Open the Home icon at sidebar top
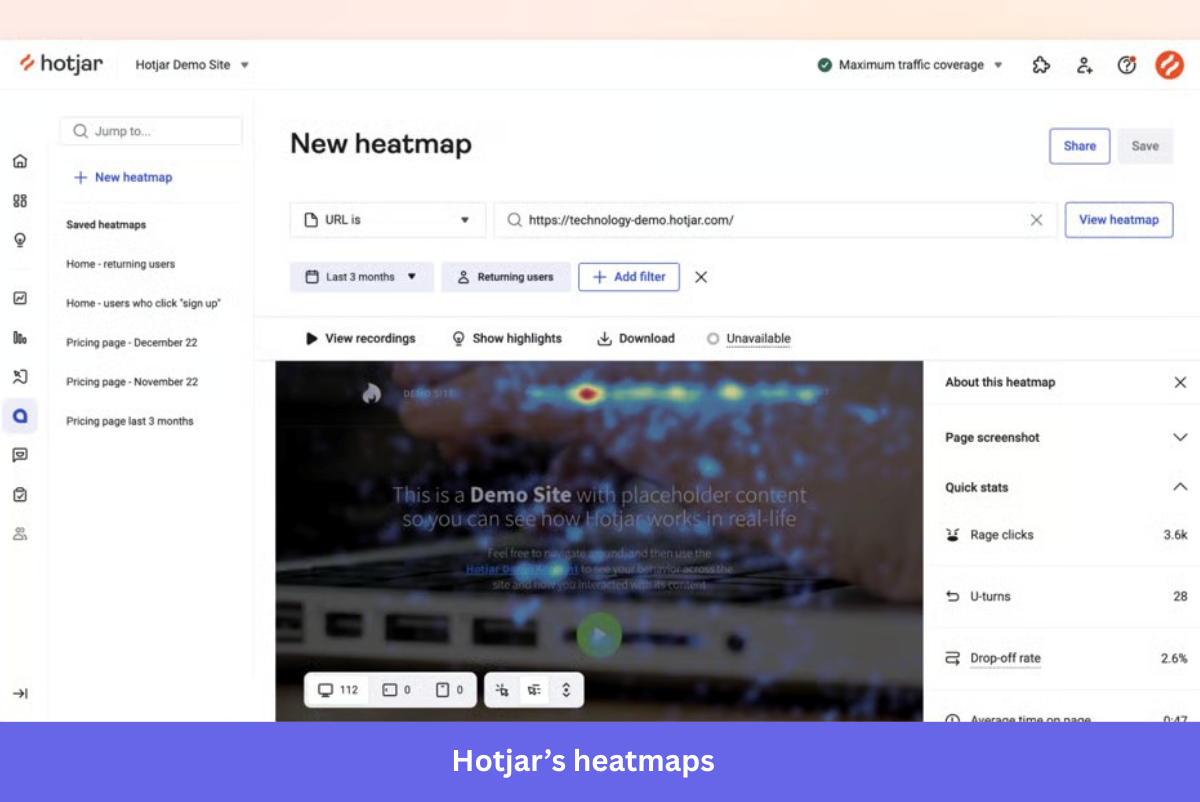This screenshot has height=802, width=1200. pyautogui.click(x=20, y=160)
